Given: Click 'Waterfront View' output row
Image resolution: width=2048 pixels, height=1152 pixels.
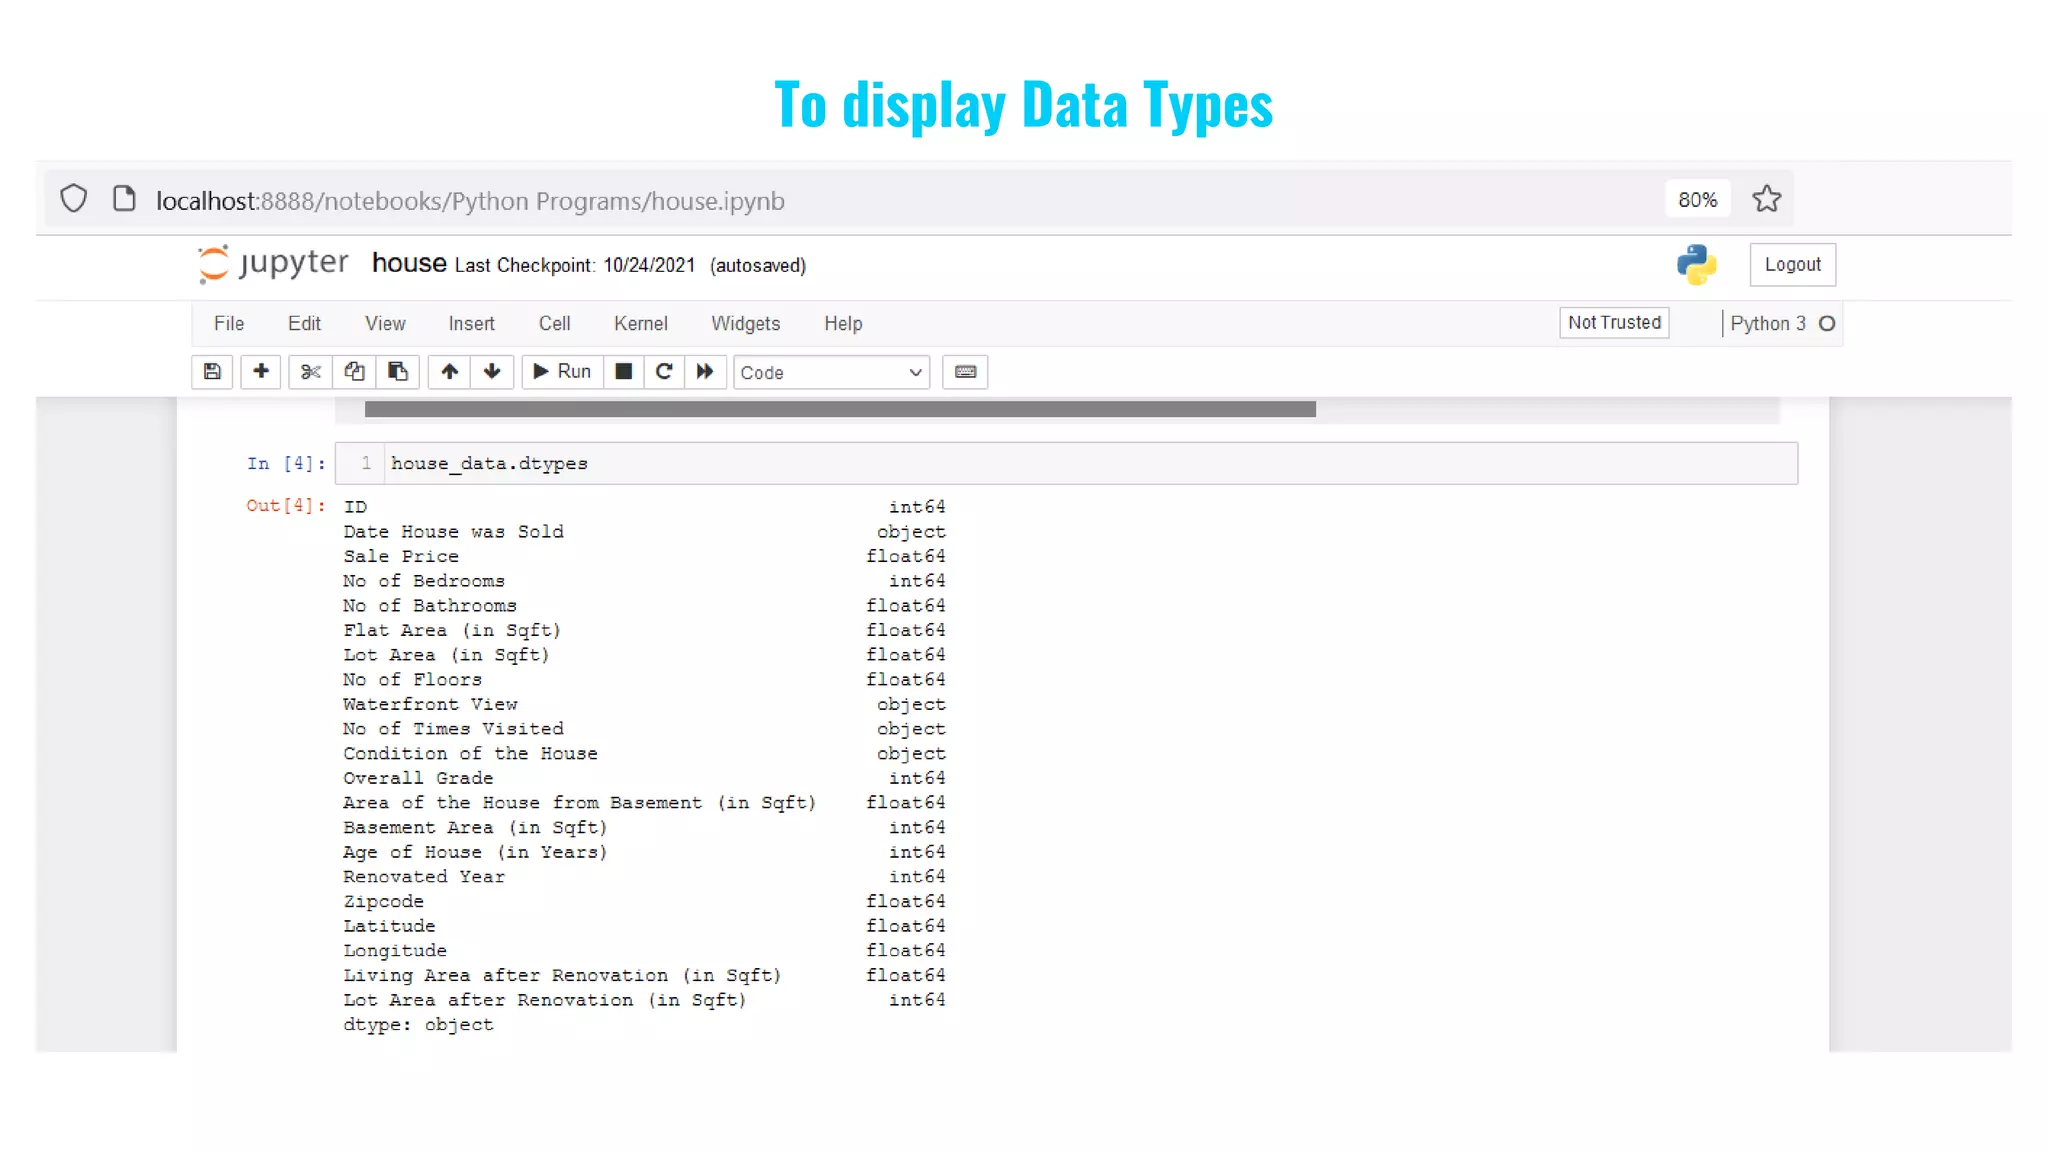Looking at the screenshot, I should (x=644, y=704).
